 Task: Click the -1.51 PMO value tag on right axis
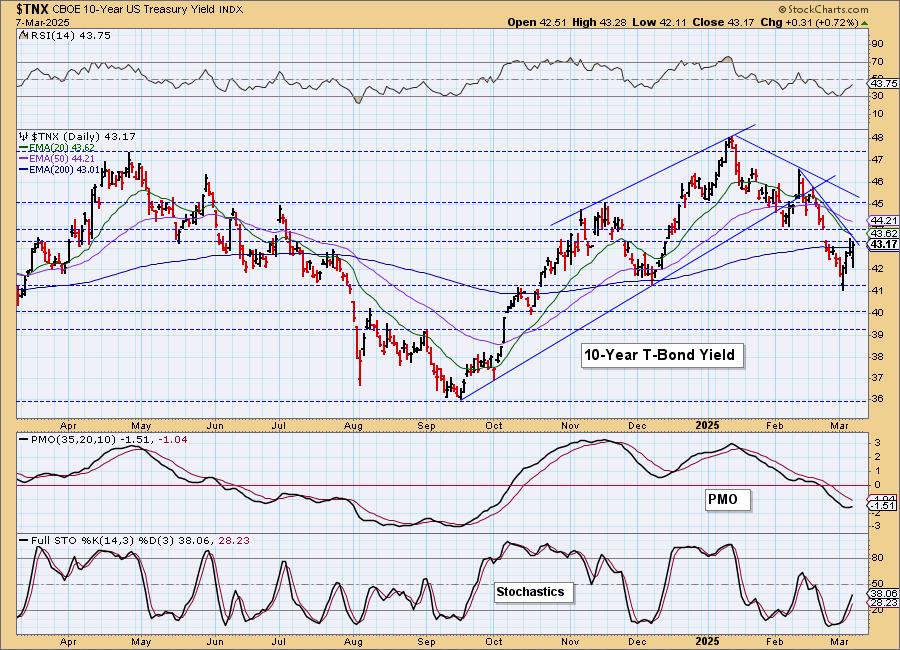(x=884, y=506)
